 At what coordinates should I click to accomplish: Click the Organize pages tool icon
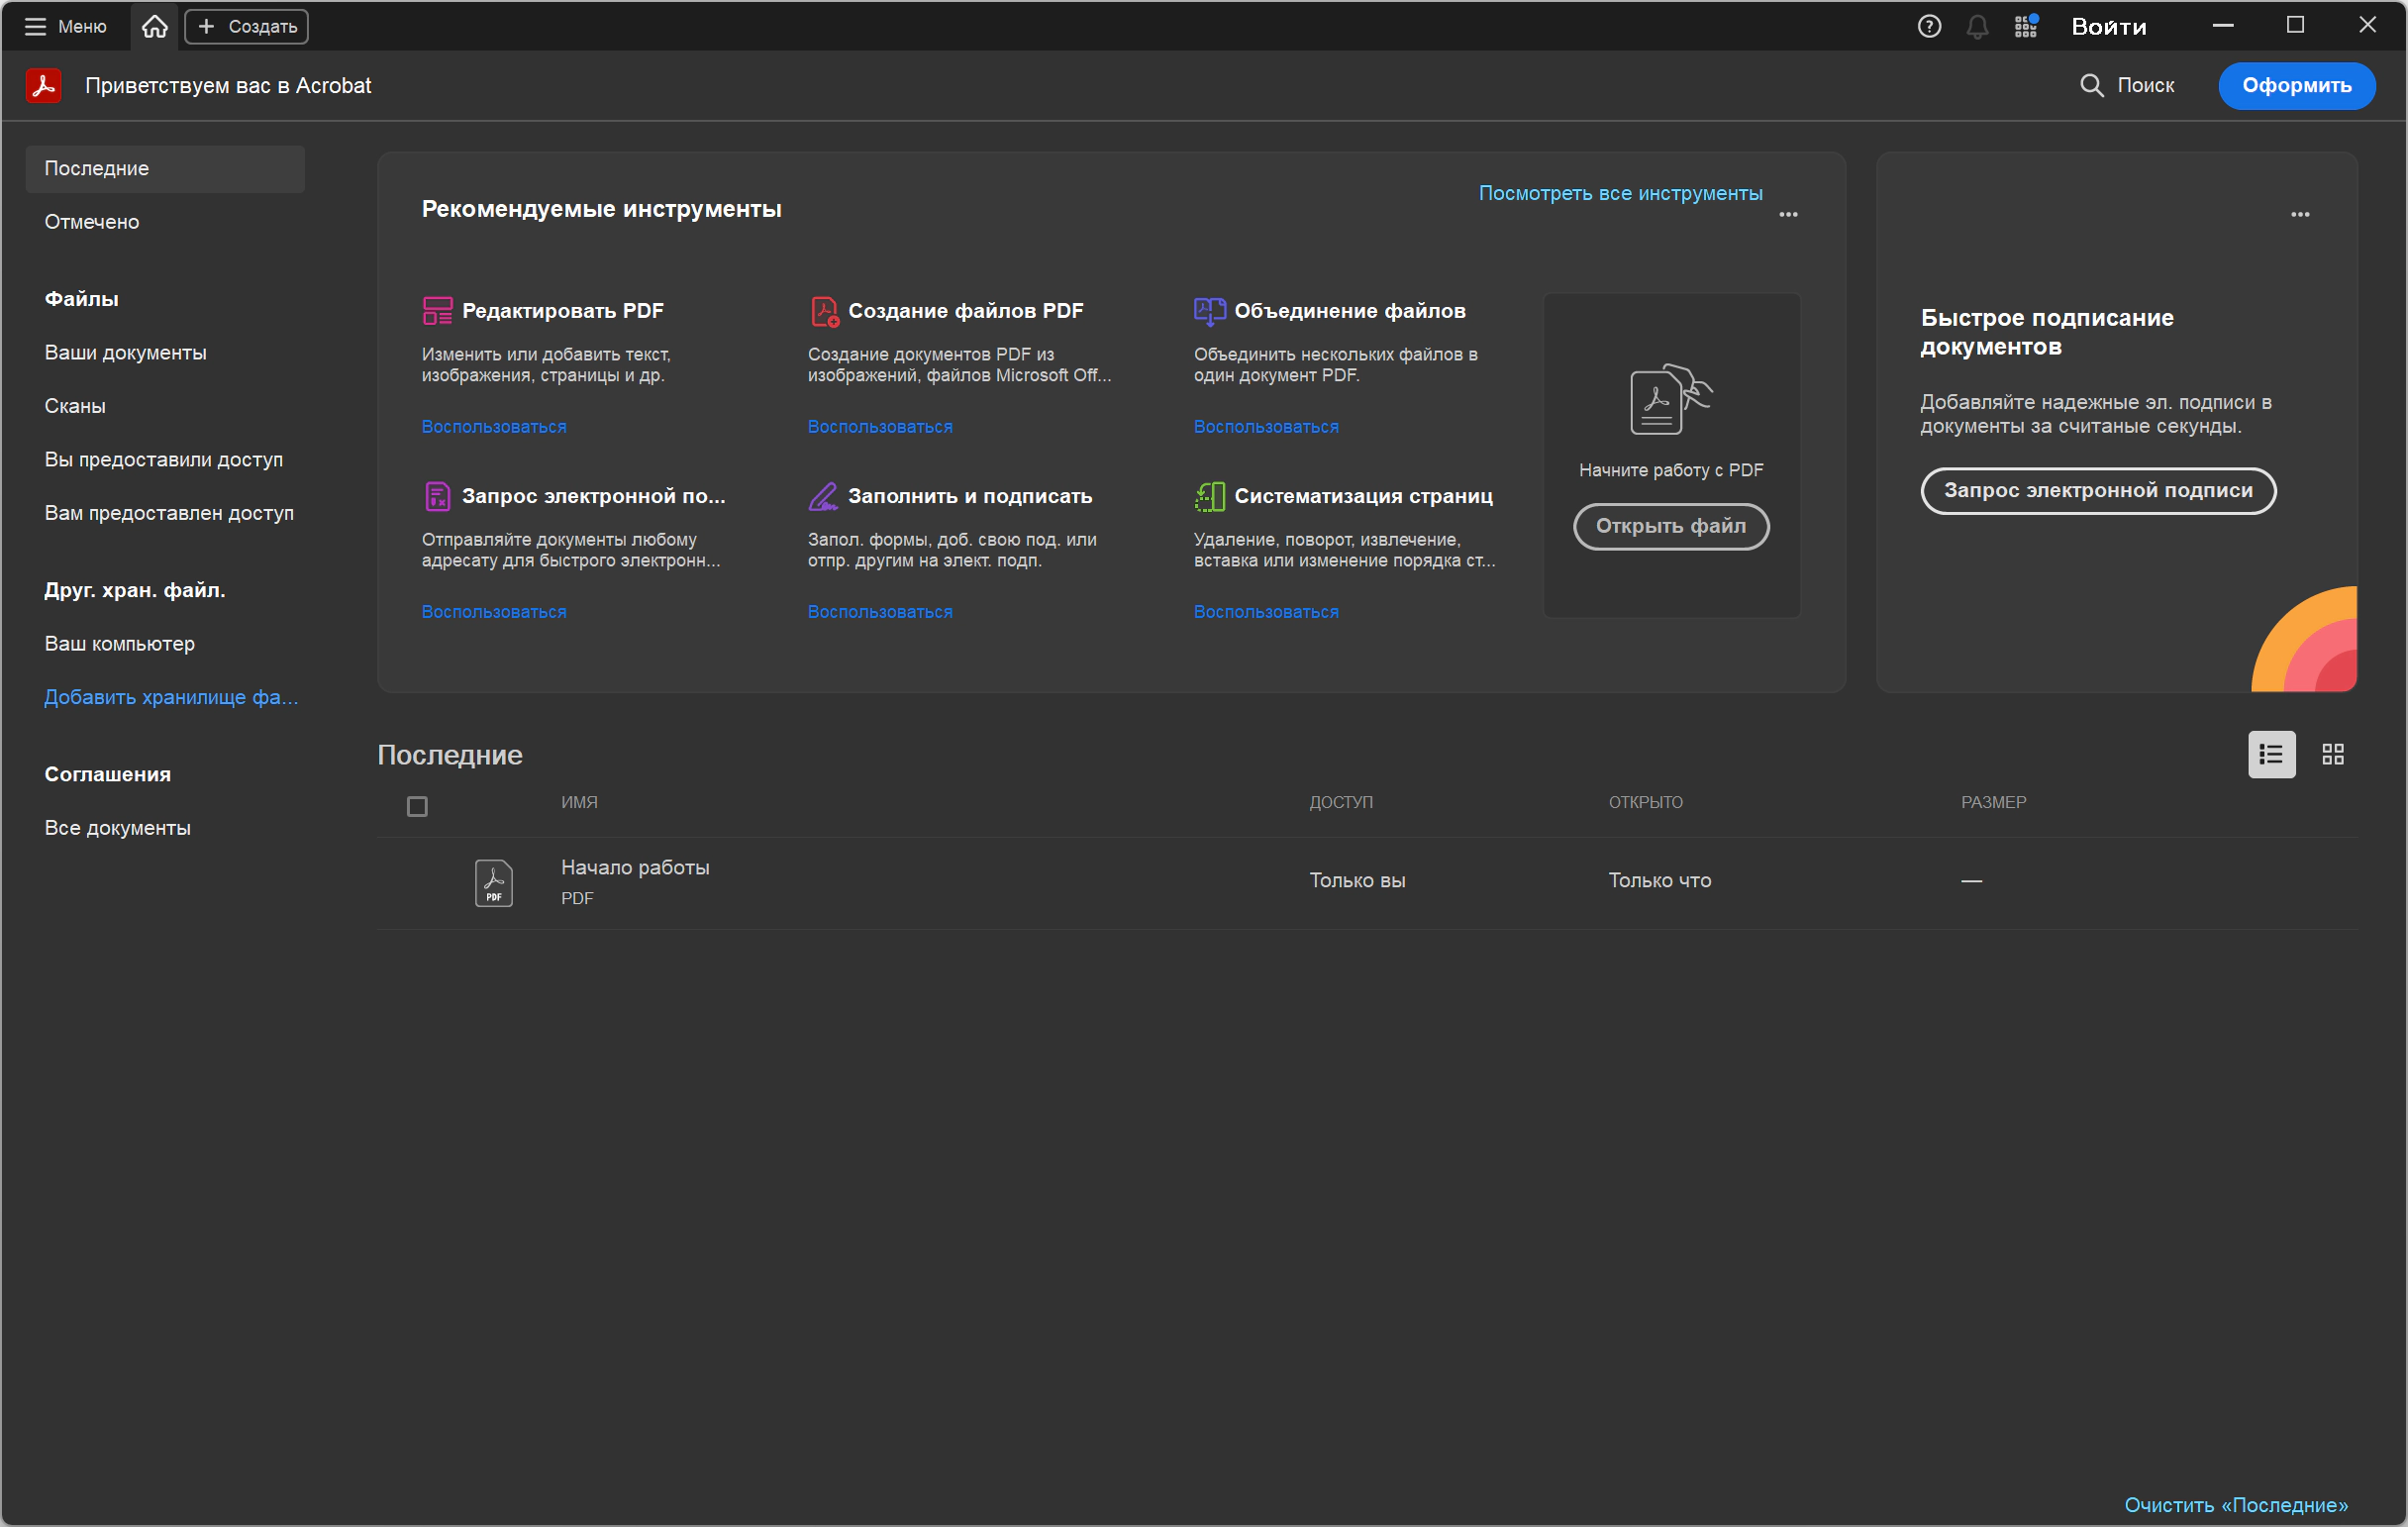click(x=1209, y=496)
